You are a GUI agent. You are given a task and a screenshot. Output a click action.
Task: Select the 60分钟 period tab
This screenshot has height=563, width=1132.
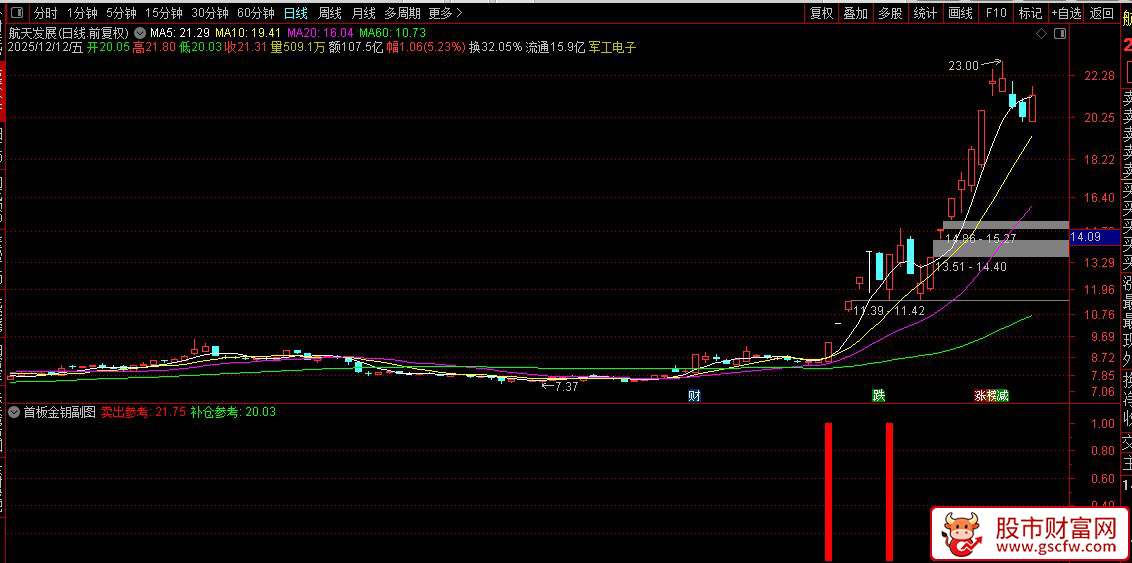(256, 13)
